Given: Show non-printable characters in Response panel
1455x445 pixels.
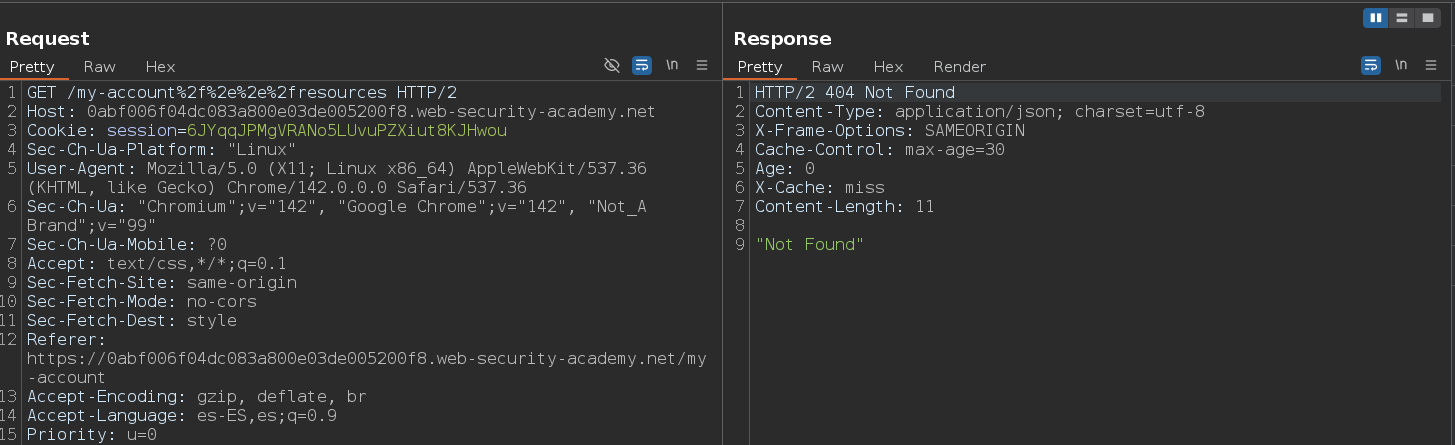Looking at the screenshot, I should coord(1401,66).
